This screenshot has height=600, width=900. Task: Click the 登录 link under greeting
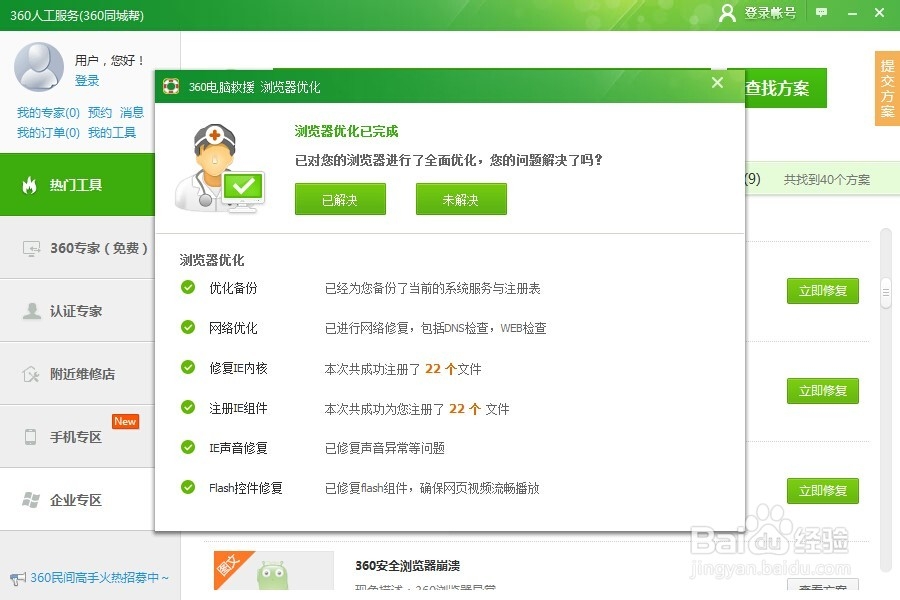pyautogui.click(x=87, y=80)
